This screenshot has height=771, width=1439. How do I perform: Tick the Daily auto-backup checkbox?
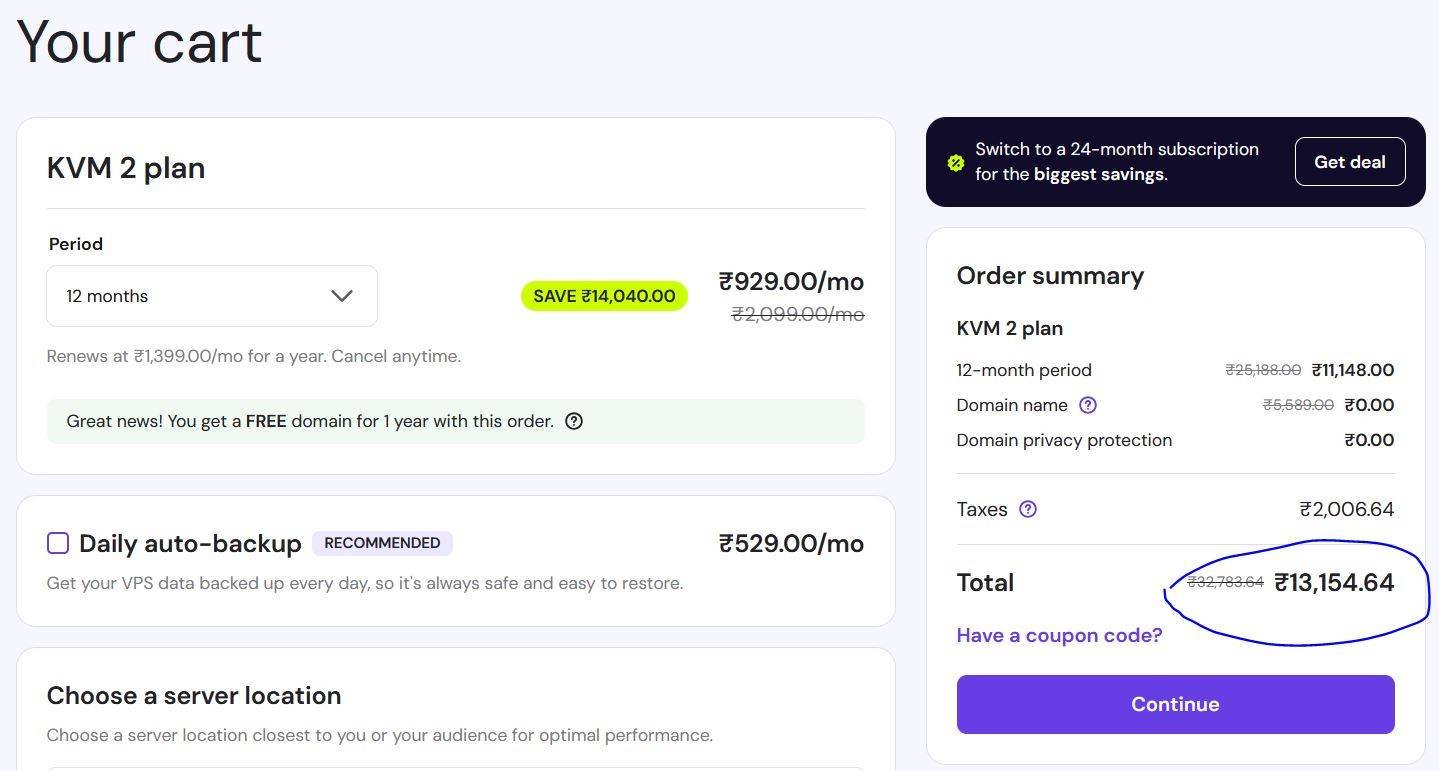click(x=58, y=543)
